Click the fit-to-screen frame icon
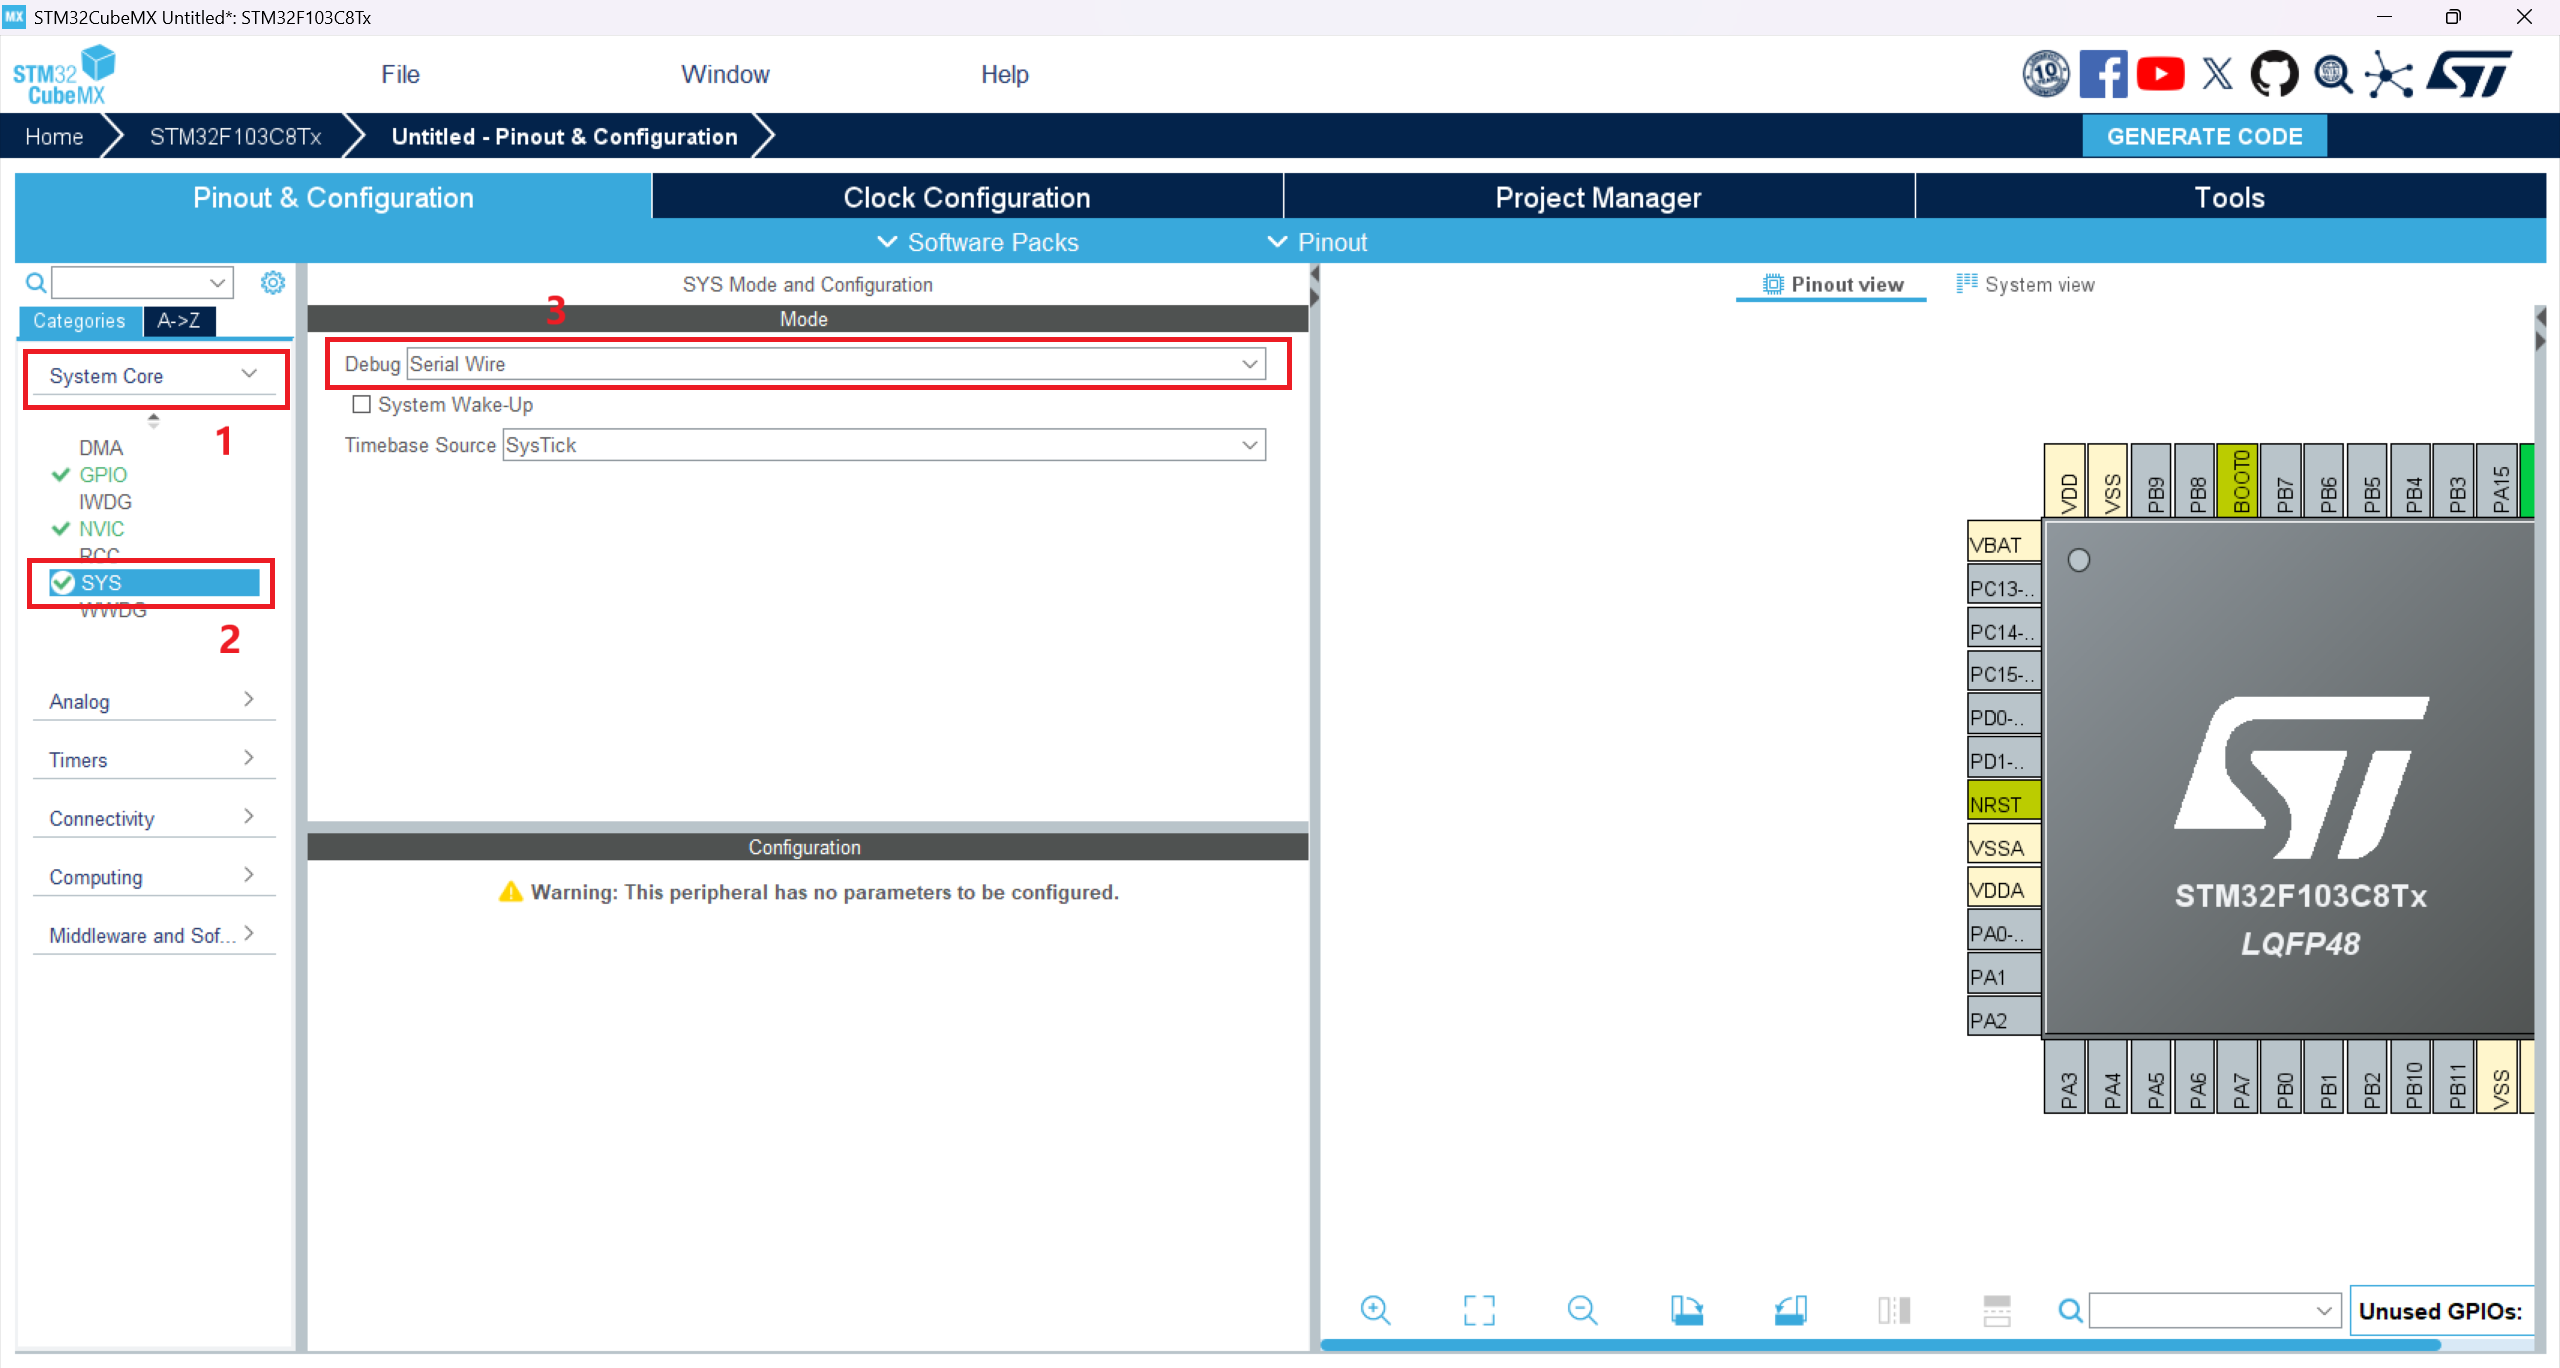This screenshot has height=1368, width=2560. [1479, 1310]
